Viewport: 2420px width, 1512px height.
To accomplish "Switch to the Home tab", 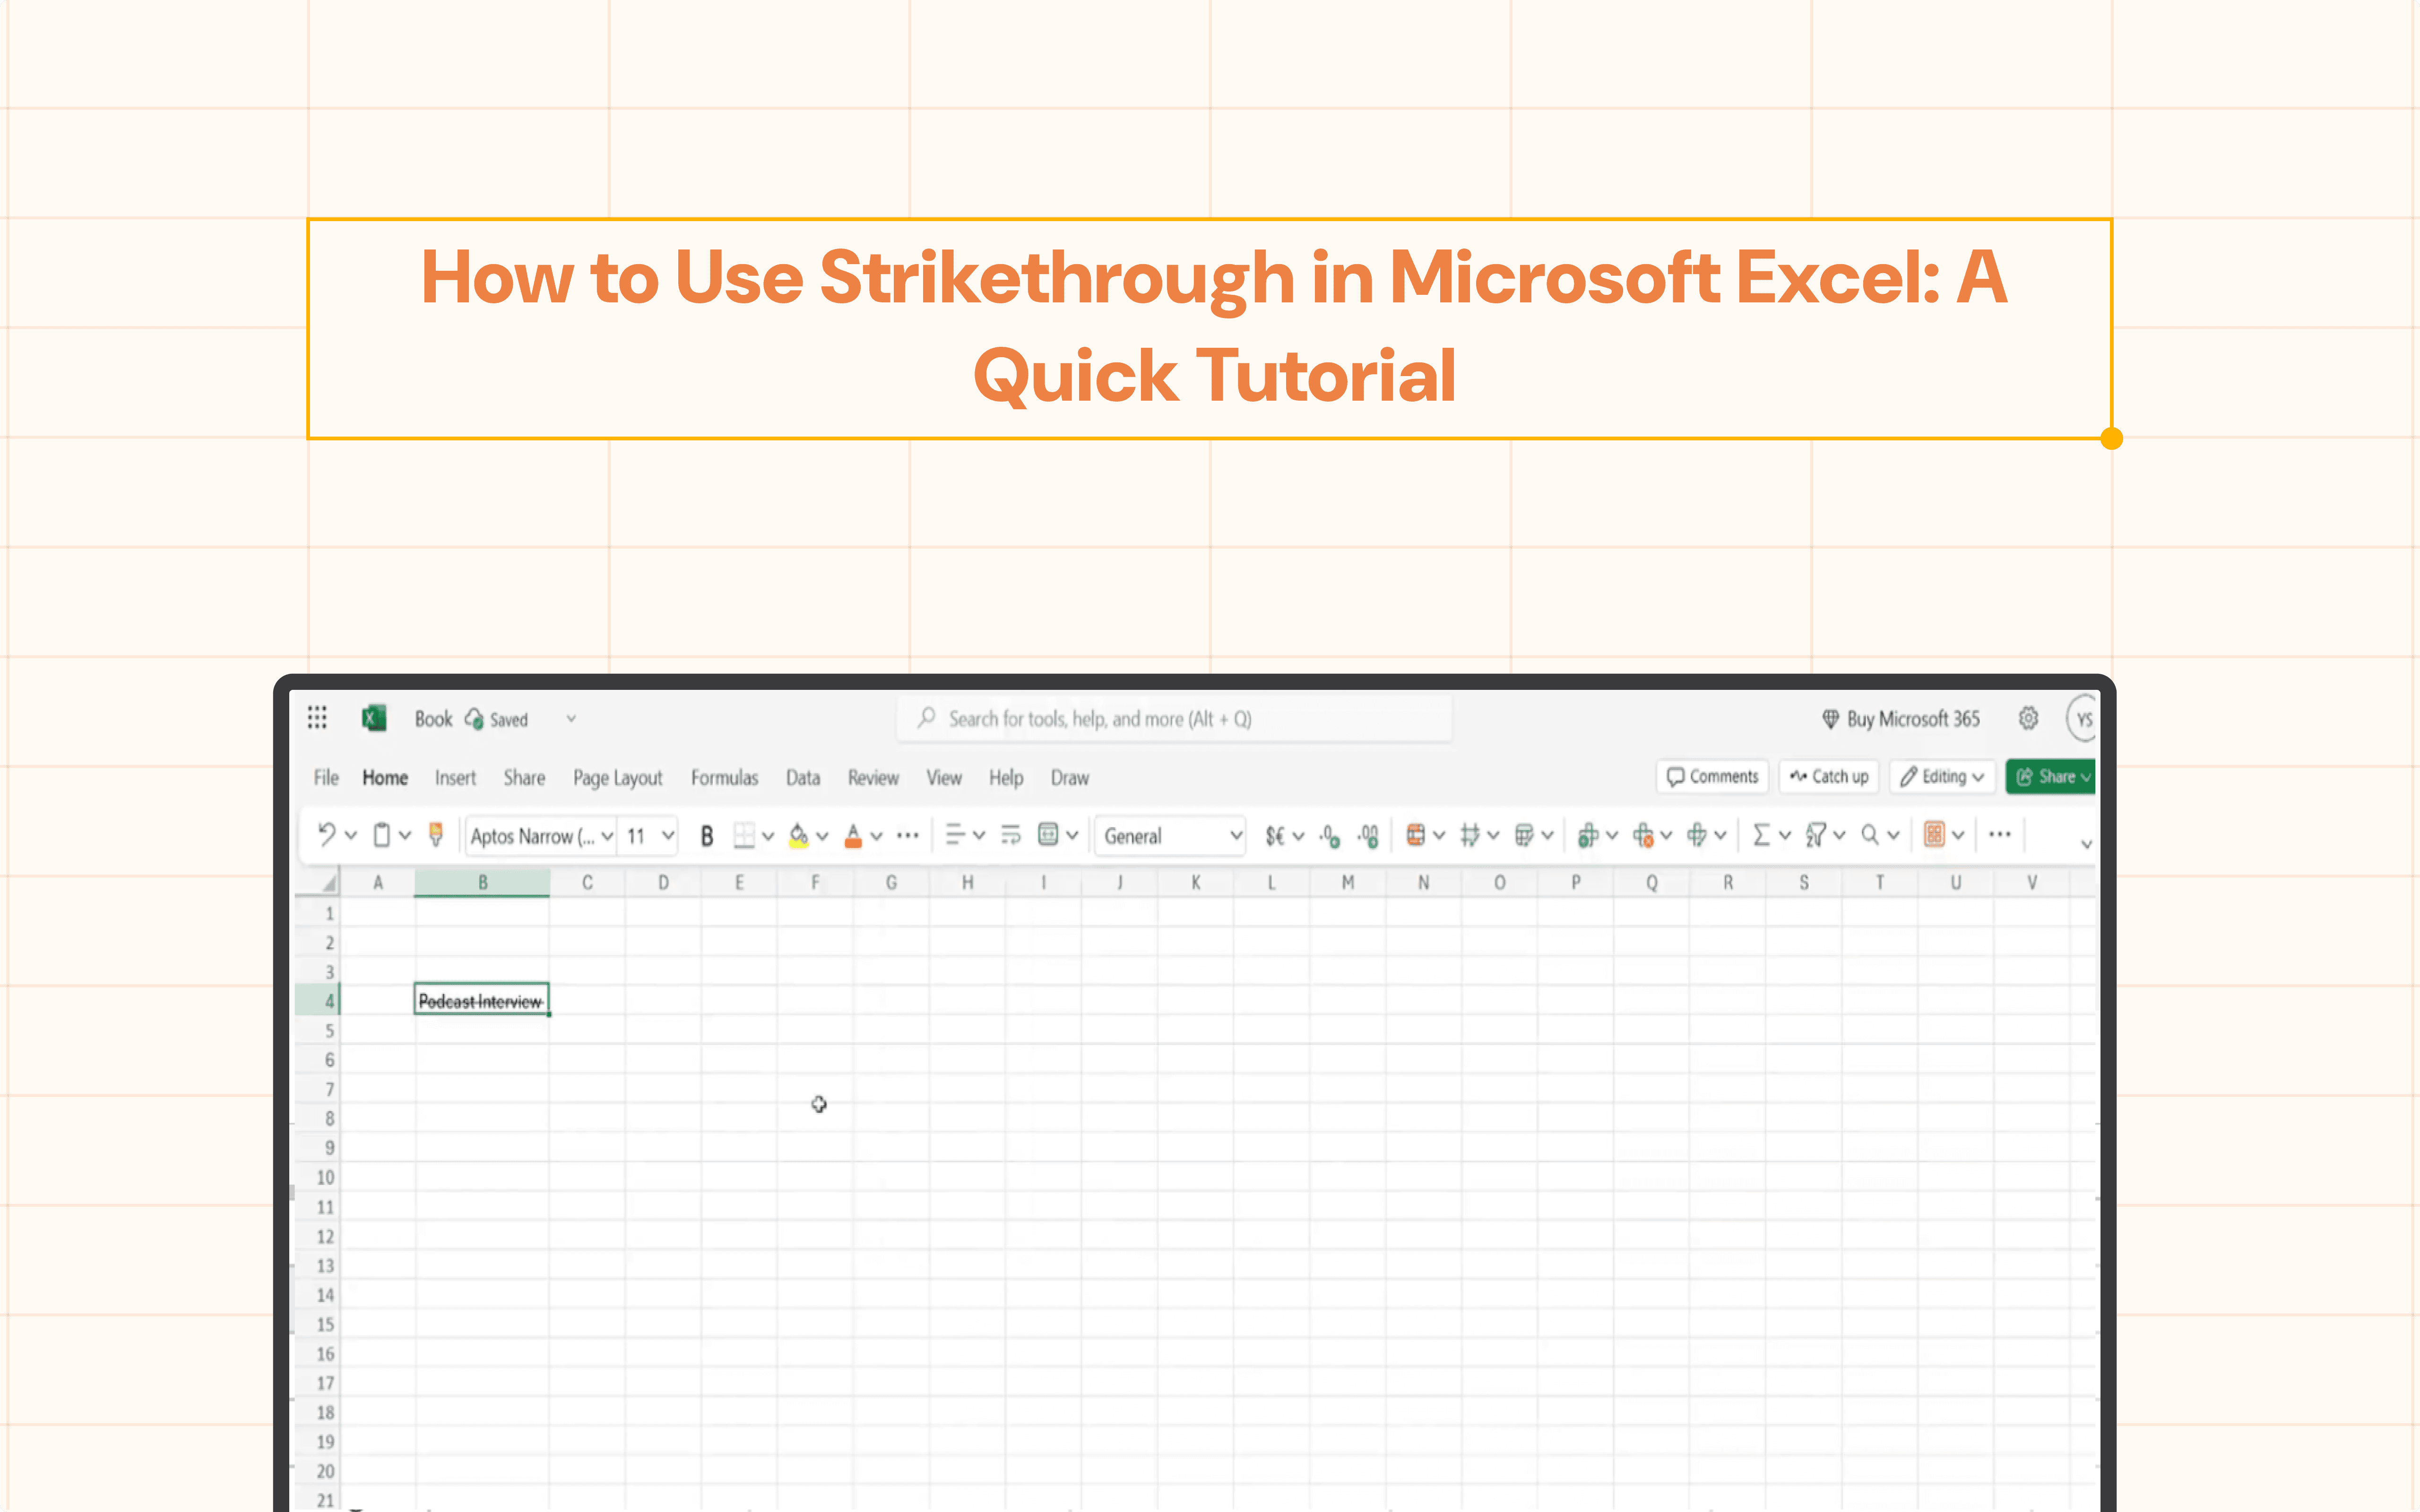I will click(385, 778).
